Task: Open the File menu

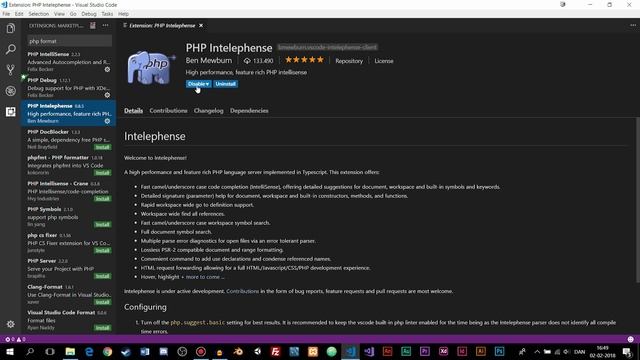Action: [6, 14]
